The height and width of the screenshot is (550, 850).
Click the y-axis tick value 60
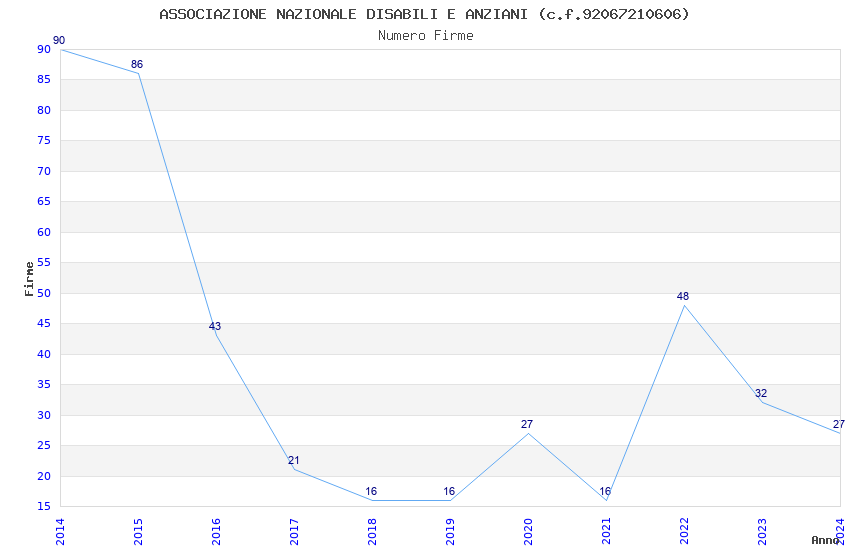pos(44,232)
